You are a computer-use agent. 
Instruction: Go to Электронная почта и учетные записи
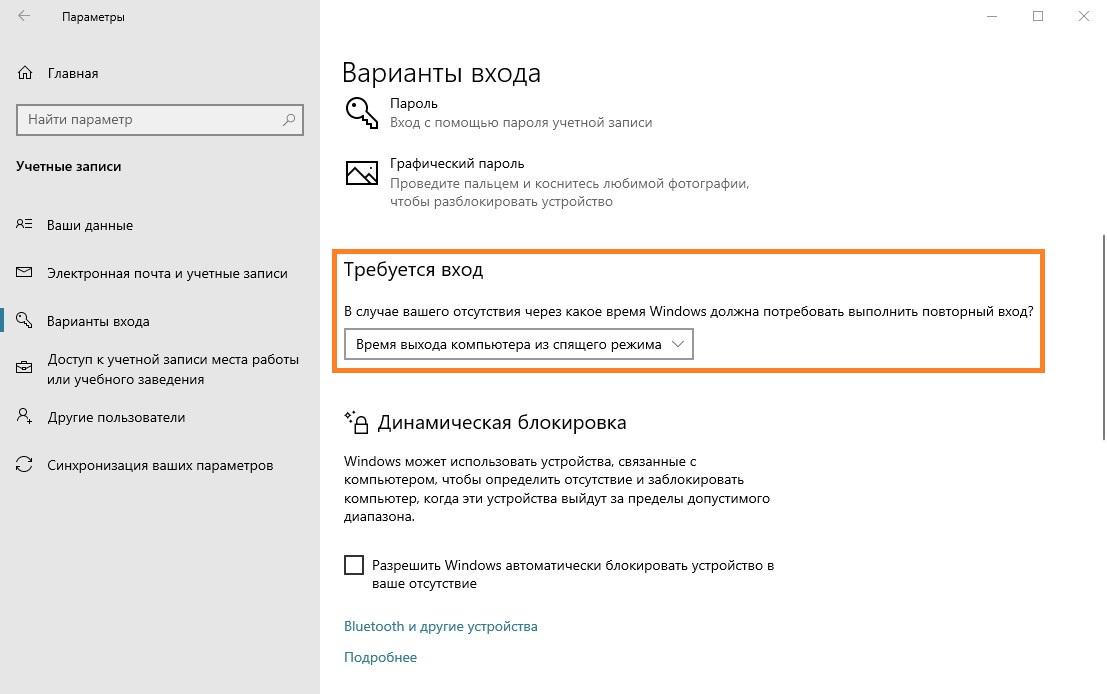click(167, 273)
